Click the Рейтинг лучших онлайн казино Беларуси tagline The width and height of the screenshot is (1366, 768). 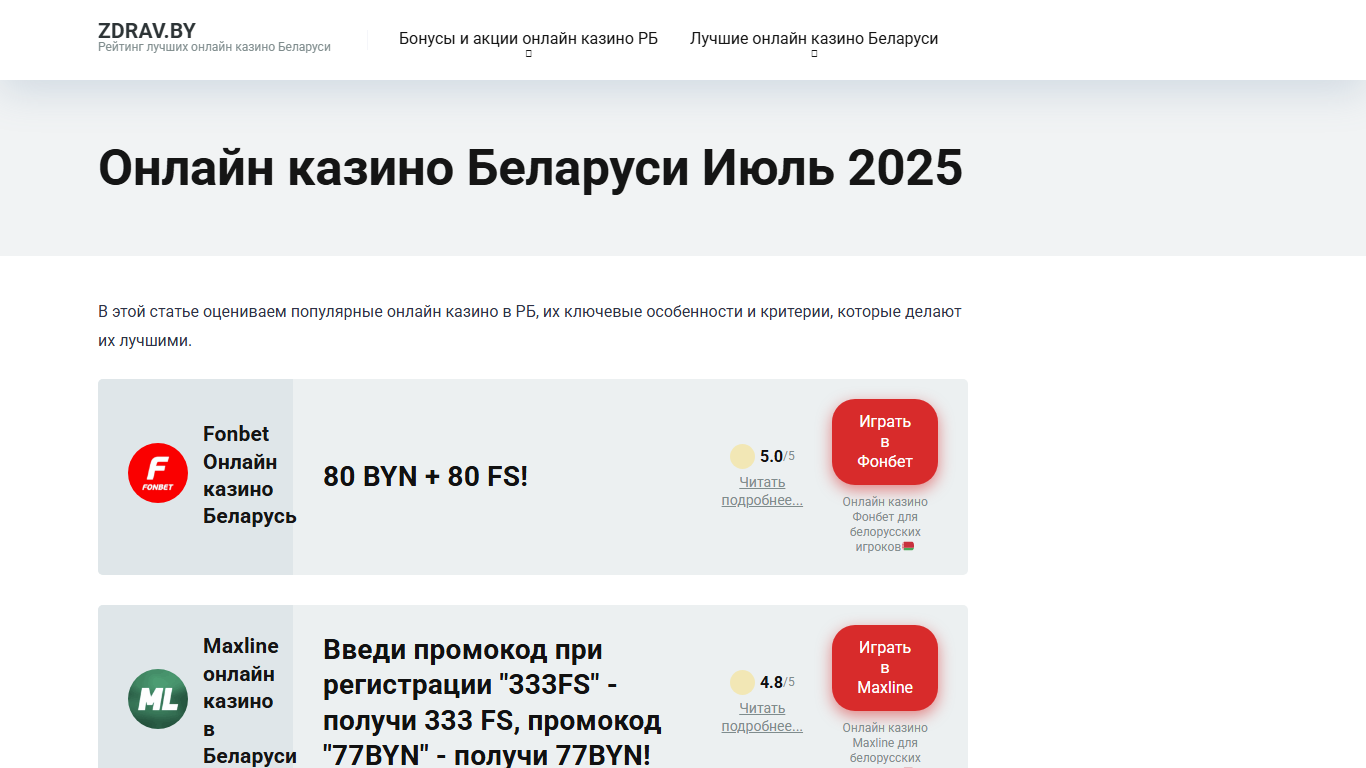(214, 47)
